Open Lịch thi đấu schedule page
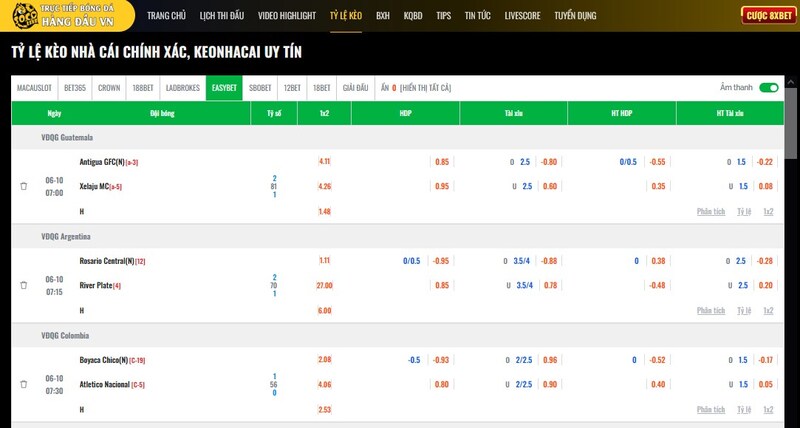Image resolution: width=800 pixels, height=428 pixels. point(221,16)
